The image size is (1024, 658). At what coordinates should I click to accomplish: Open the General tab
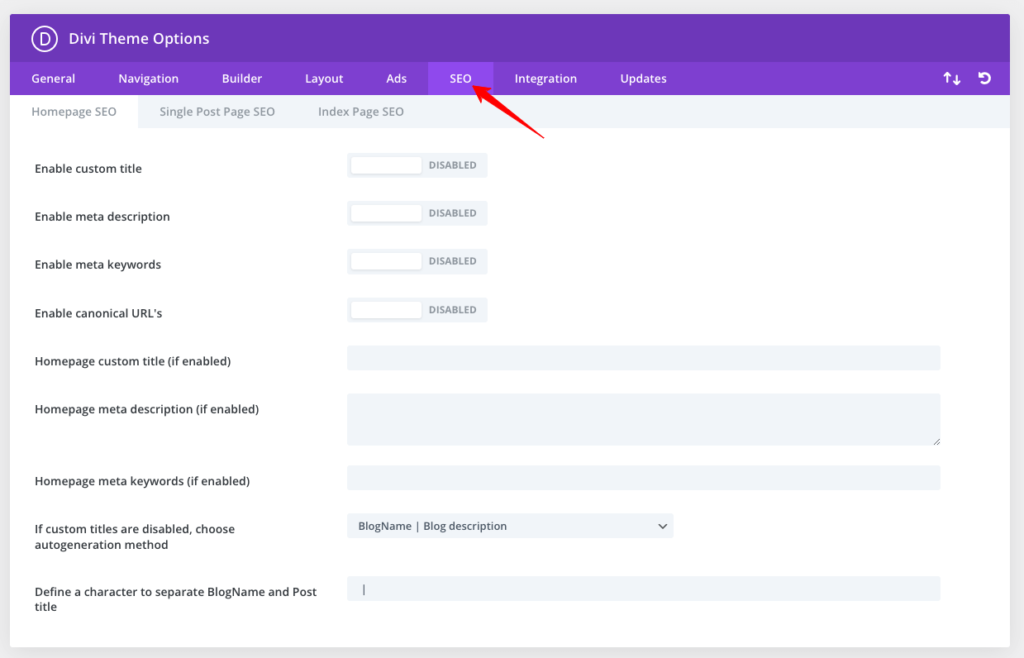tap(54, 78)
